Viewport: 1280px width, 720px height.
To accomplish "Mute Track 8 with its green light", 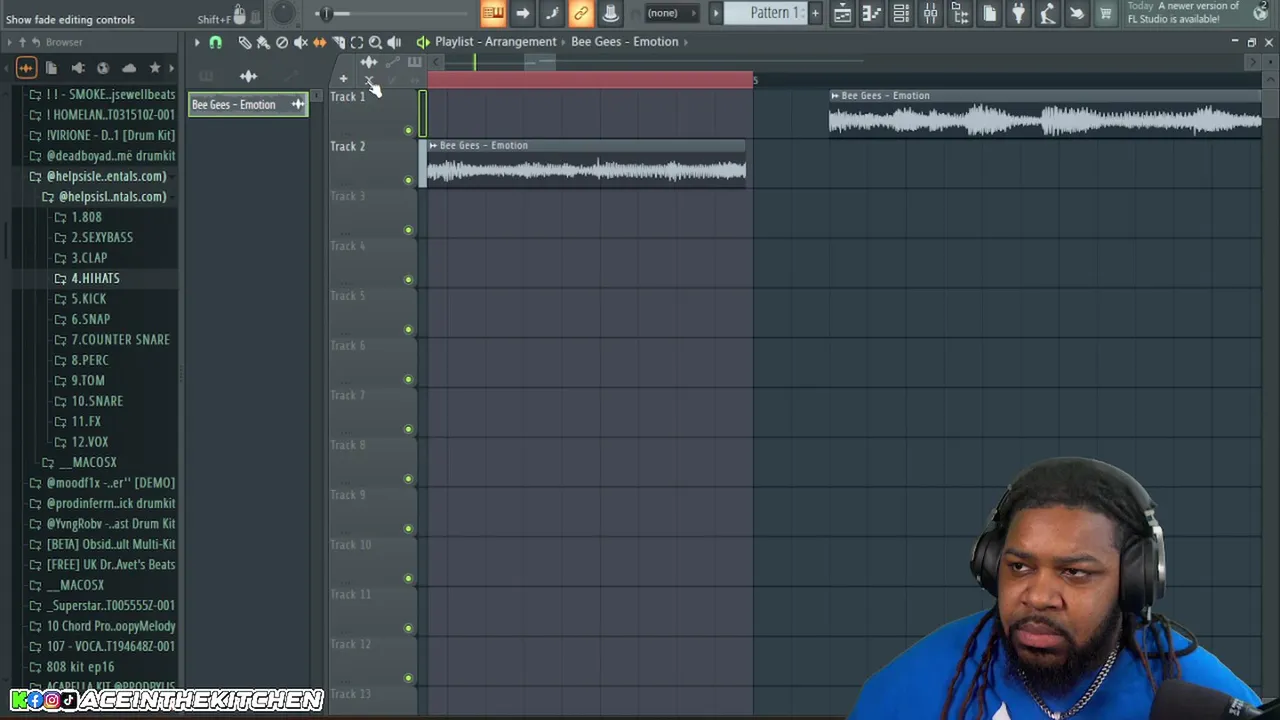I will [408, 479].
